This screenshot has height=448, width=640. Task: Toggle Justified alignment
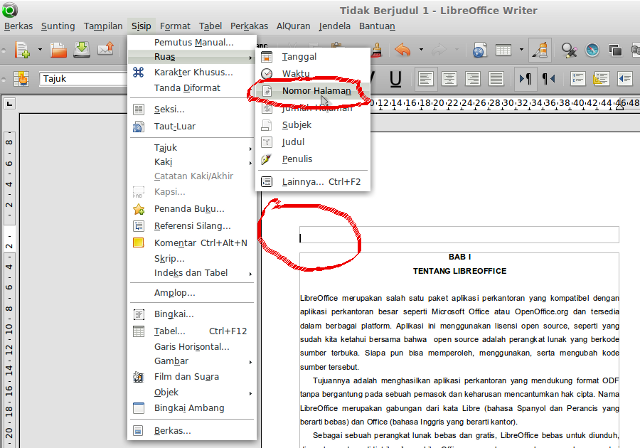click(496, 78)
